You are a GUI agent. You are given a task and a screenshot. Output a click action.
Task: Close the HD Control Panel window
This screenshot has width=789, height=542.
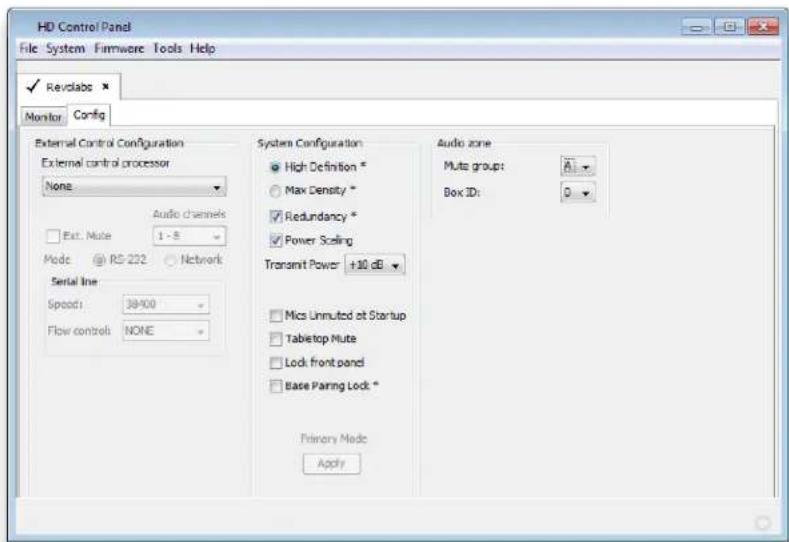pyautogui.click(x=763, y=27)
